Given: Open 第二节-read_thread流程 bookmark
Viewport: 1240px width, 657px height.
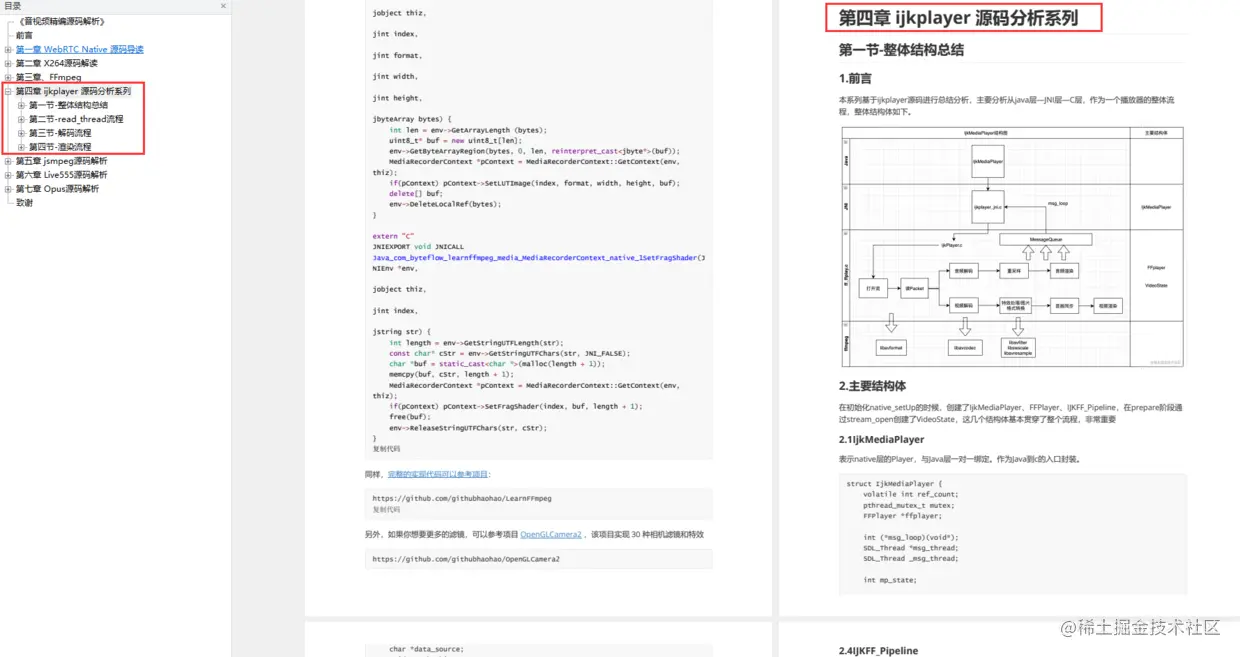Looking at the screenshot, I should coord(76,119).
